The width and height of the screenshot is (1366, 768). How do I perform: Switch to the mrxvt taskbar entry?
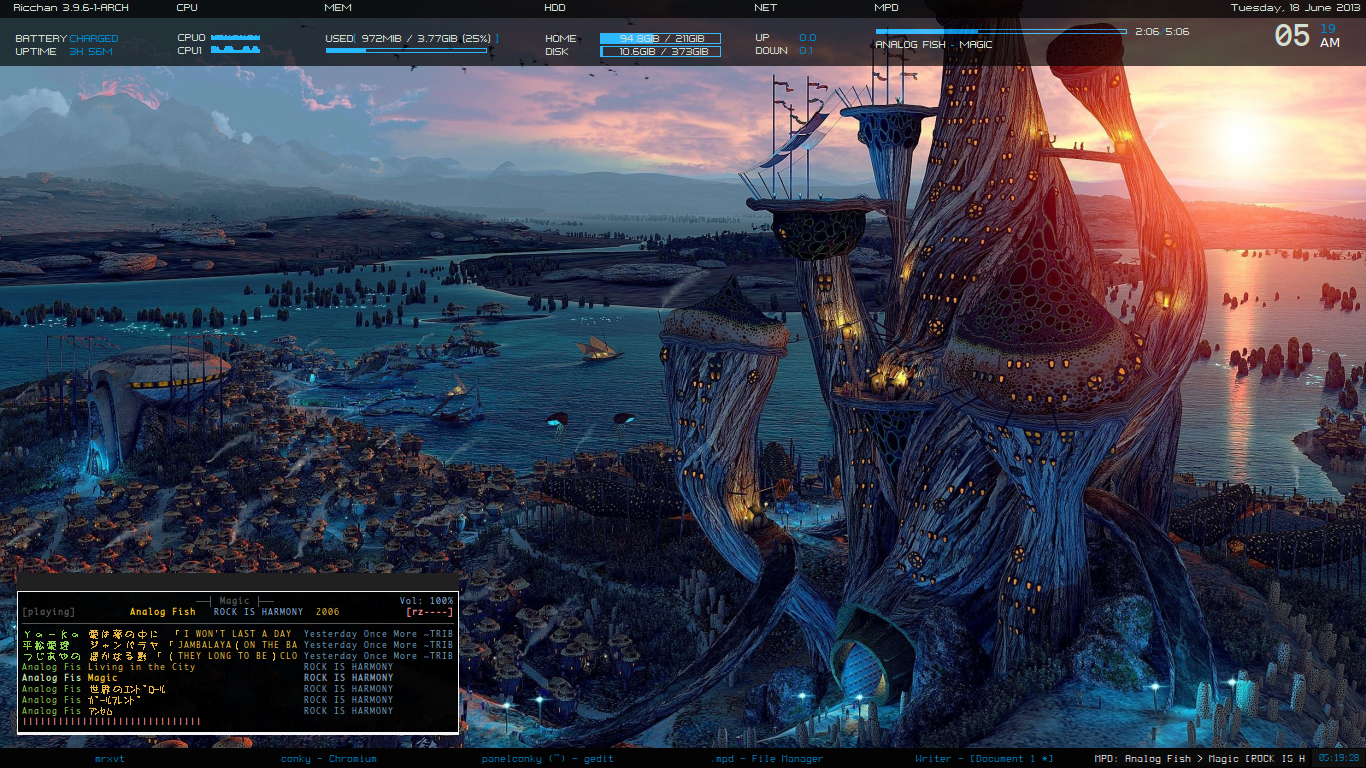coord(109,759)
